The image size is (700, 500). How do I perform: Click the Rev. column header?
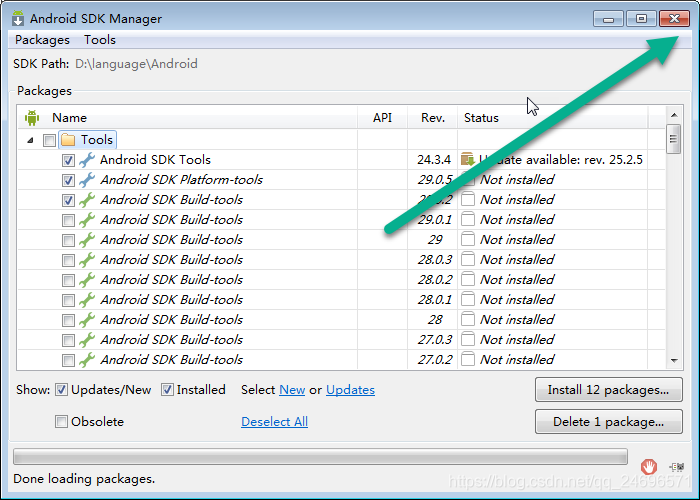(x=433, y=118)
